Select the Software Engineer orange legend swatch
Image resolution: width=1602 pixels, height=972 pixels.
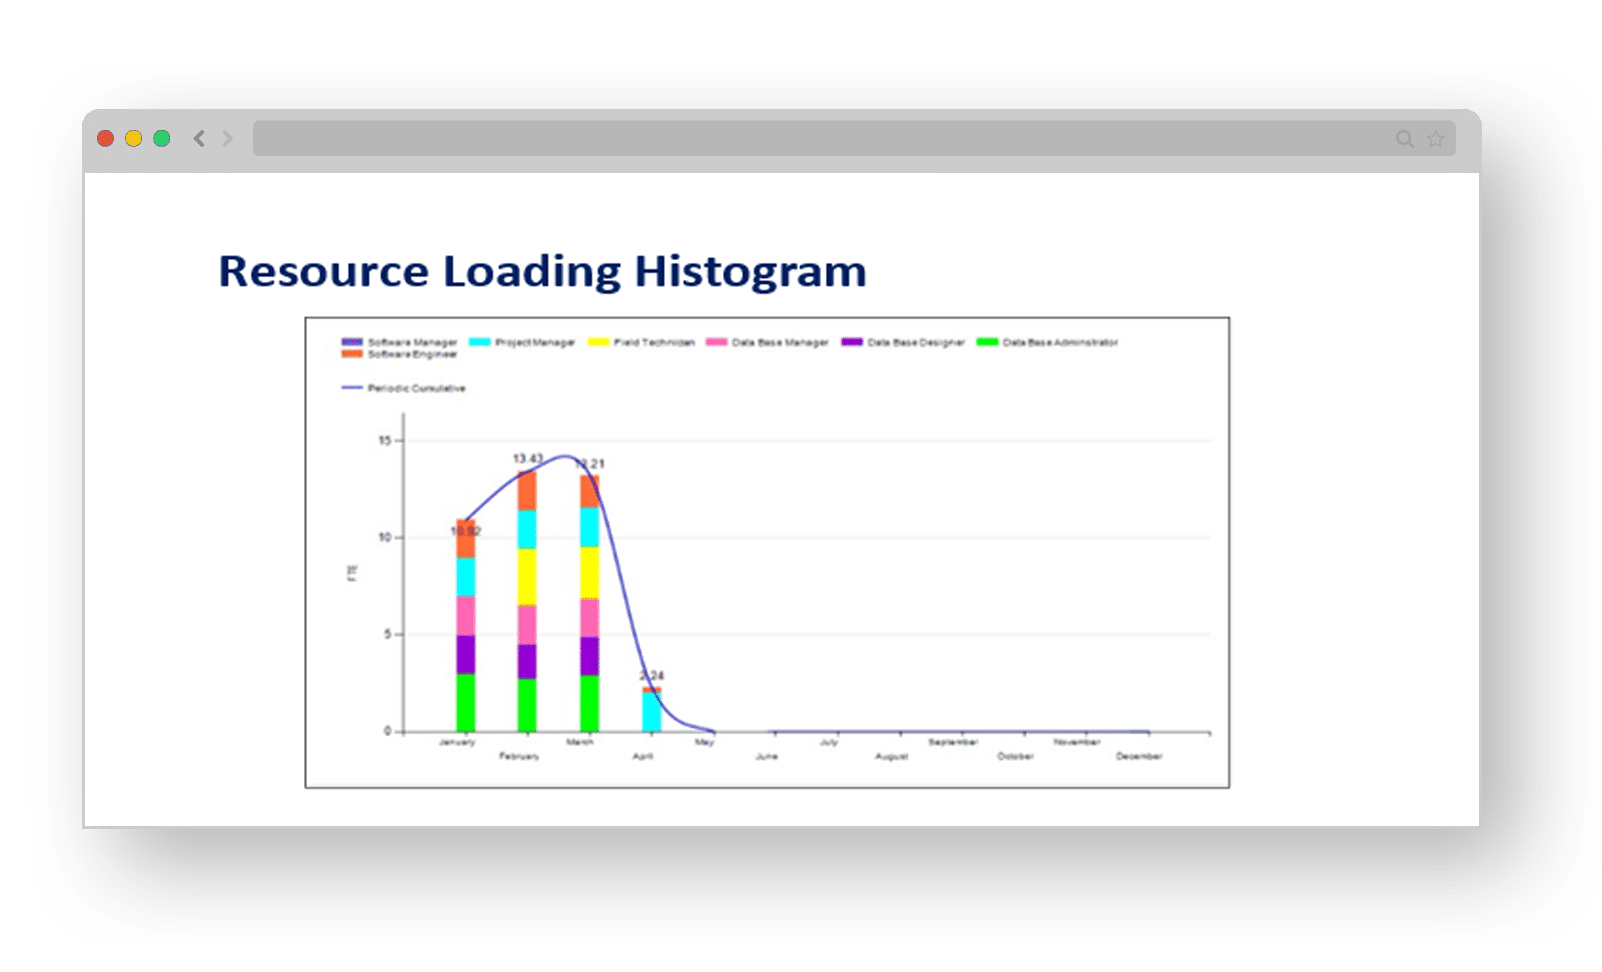(352, 354)
